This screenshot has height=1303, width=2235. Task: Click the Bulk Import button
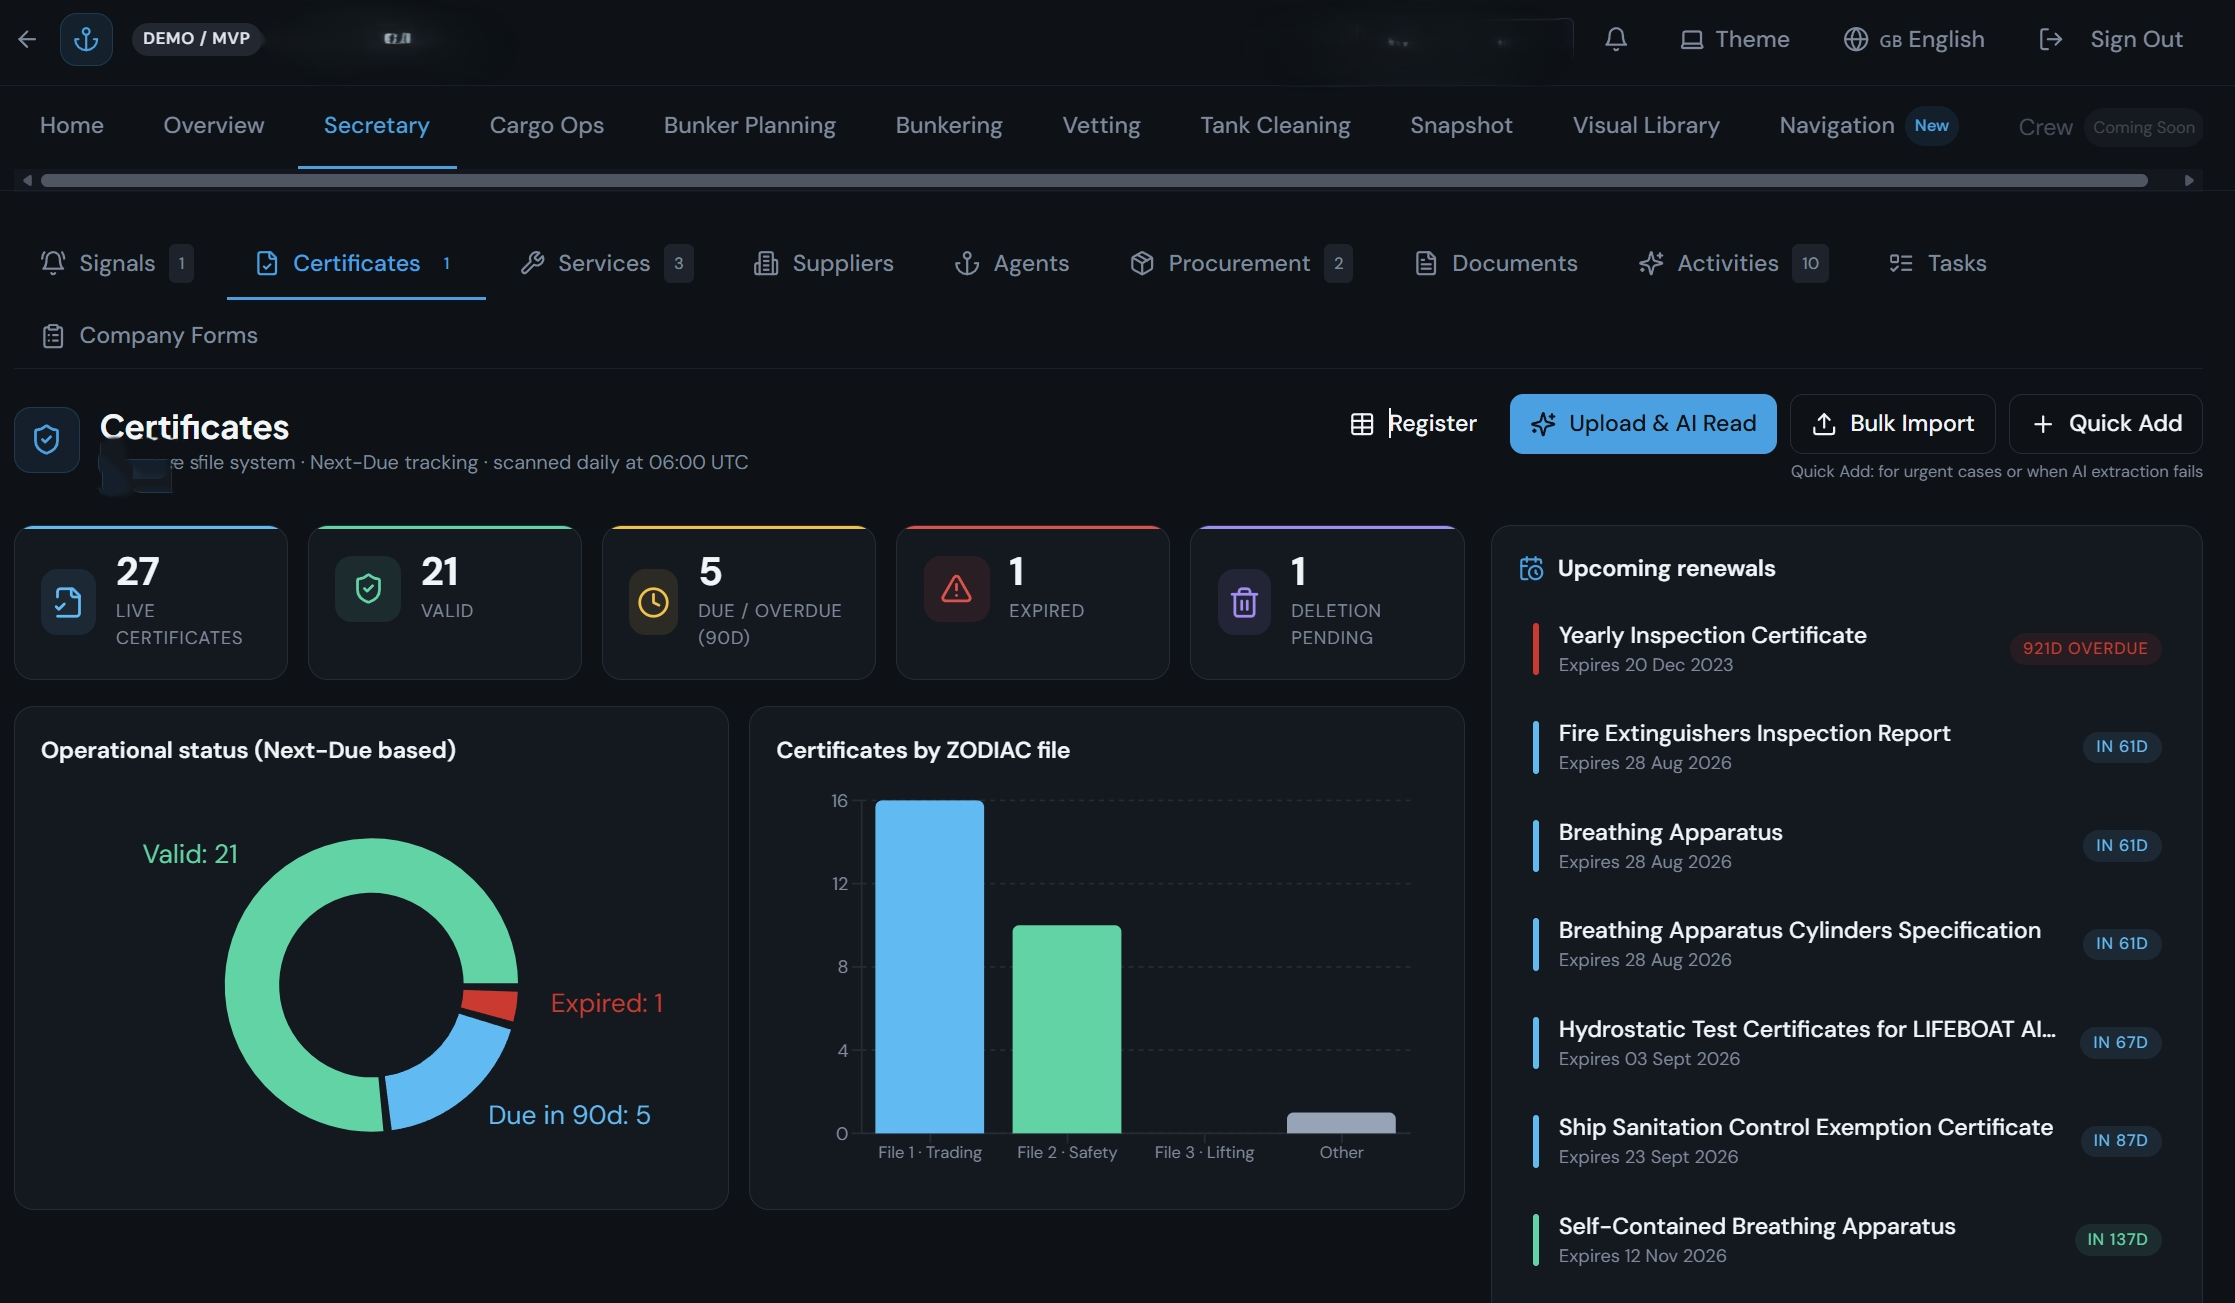coord(1893,424)
